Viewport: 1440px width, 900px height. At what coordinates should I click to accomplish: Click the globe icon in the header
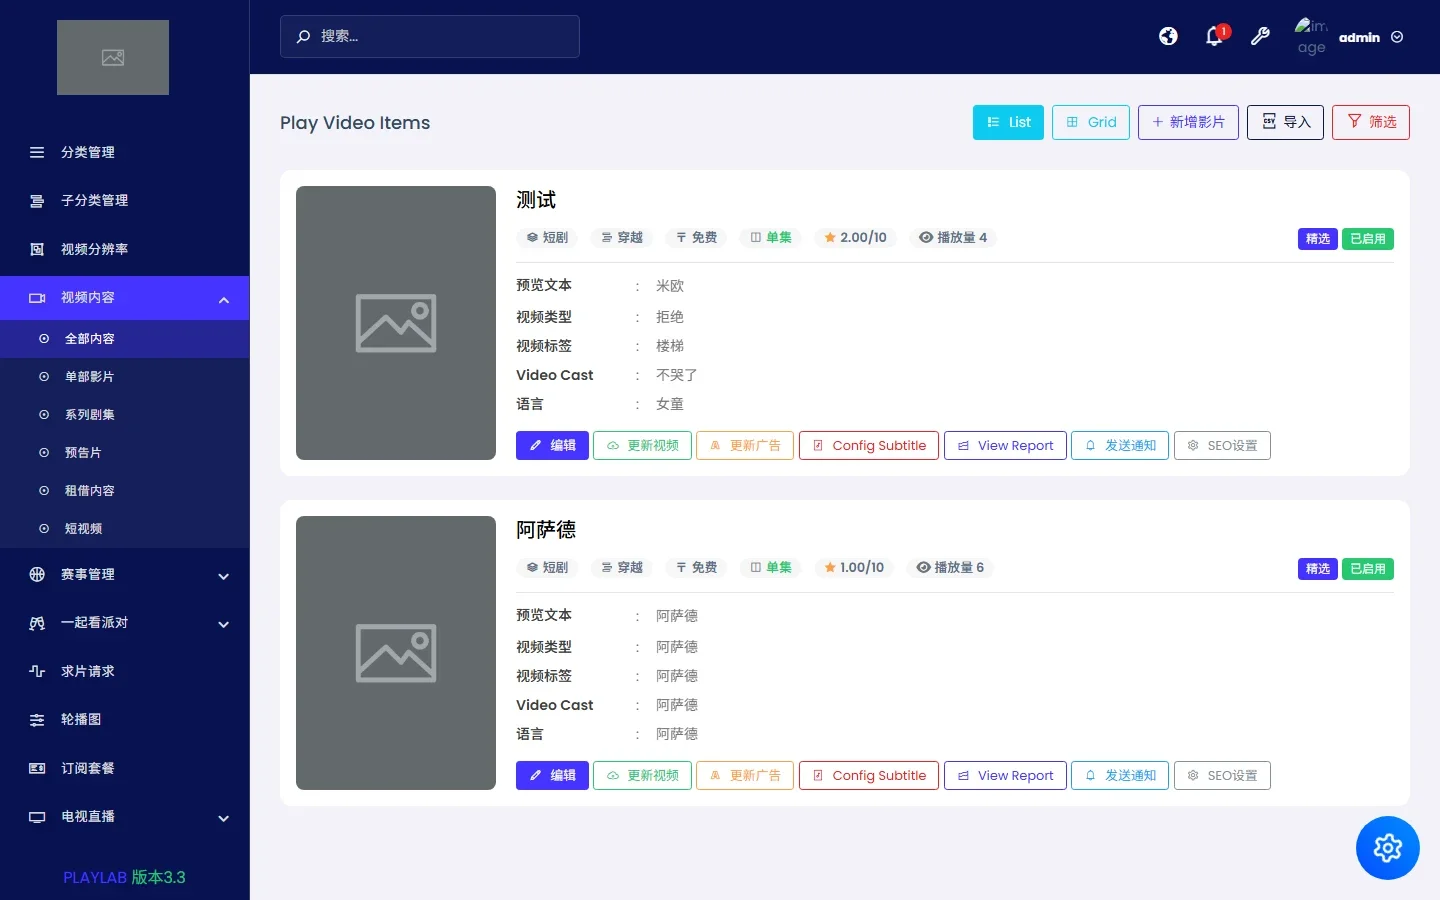1168,37
